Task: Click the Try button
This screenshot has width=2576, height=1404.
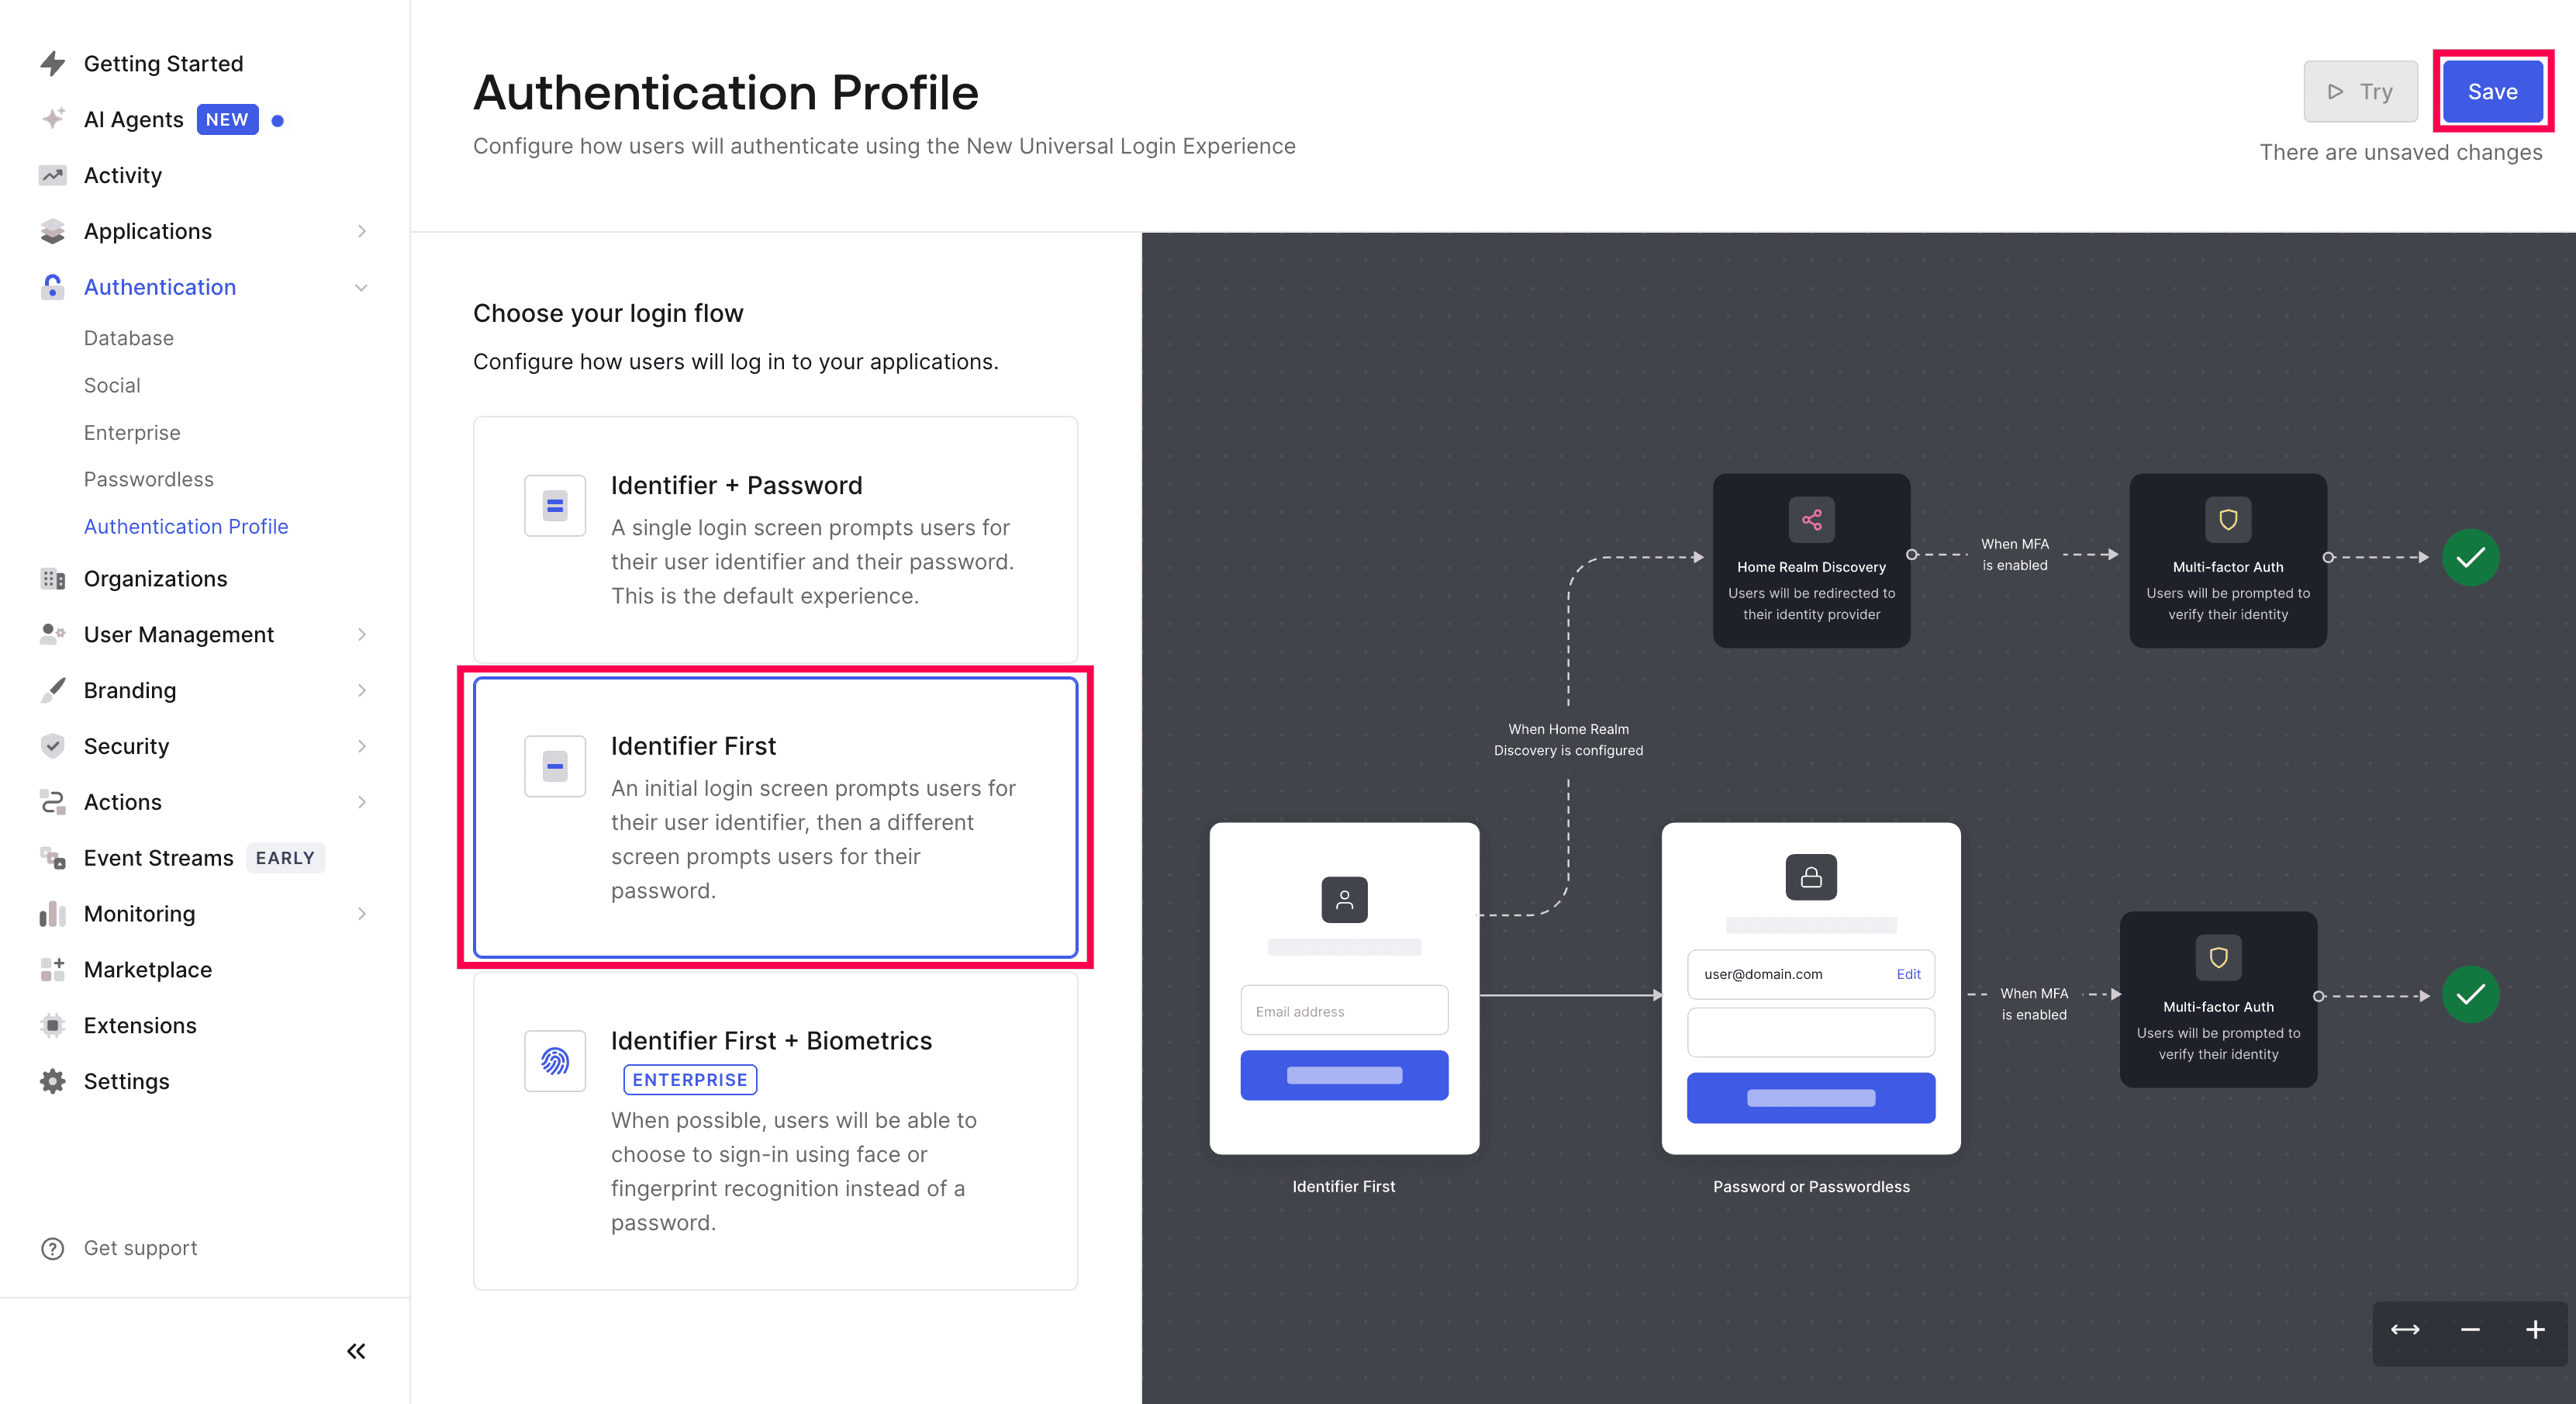Action: coord(2360,92)
